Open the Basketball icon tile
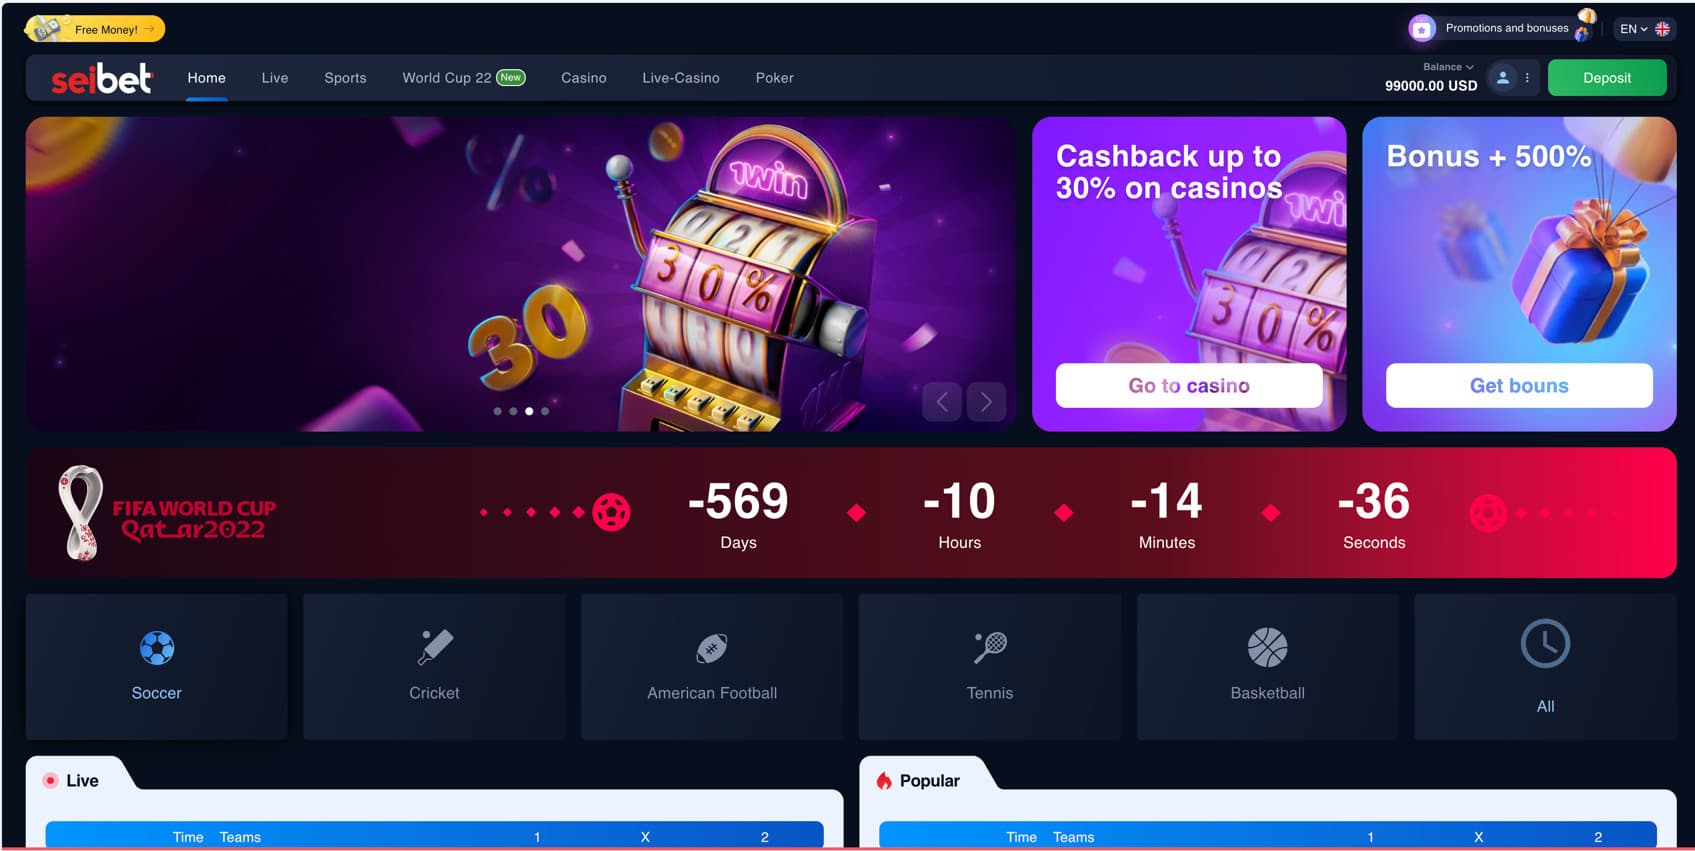Viewport: 1695px width, 851px height. tap(1267, 648)
